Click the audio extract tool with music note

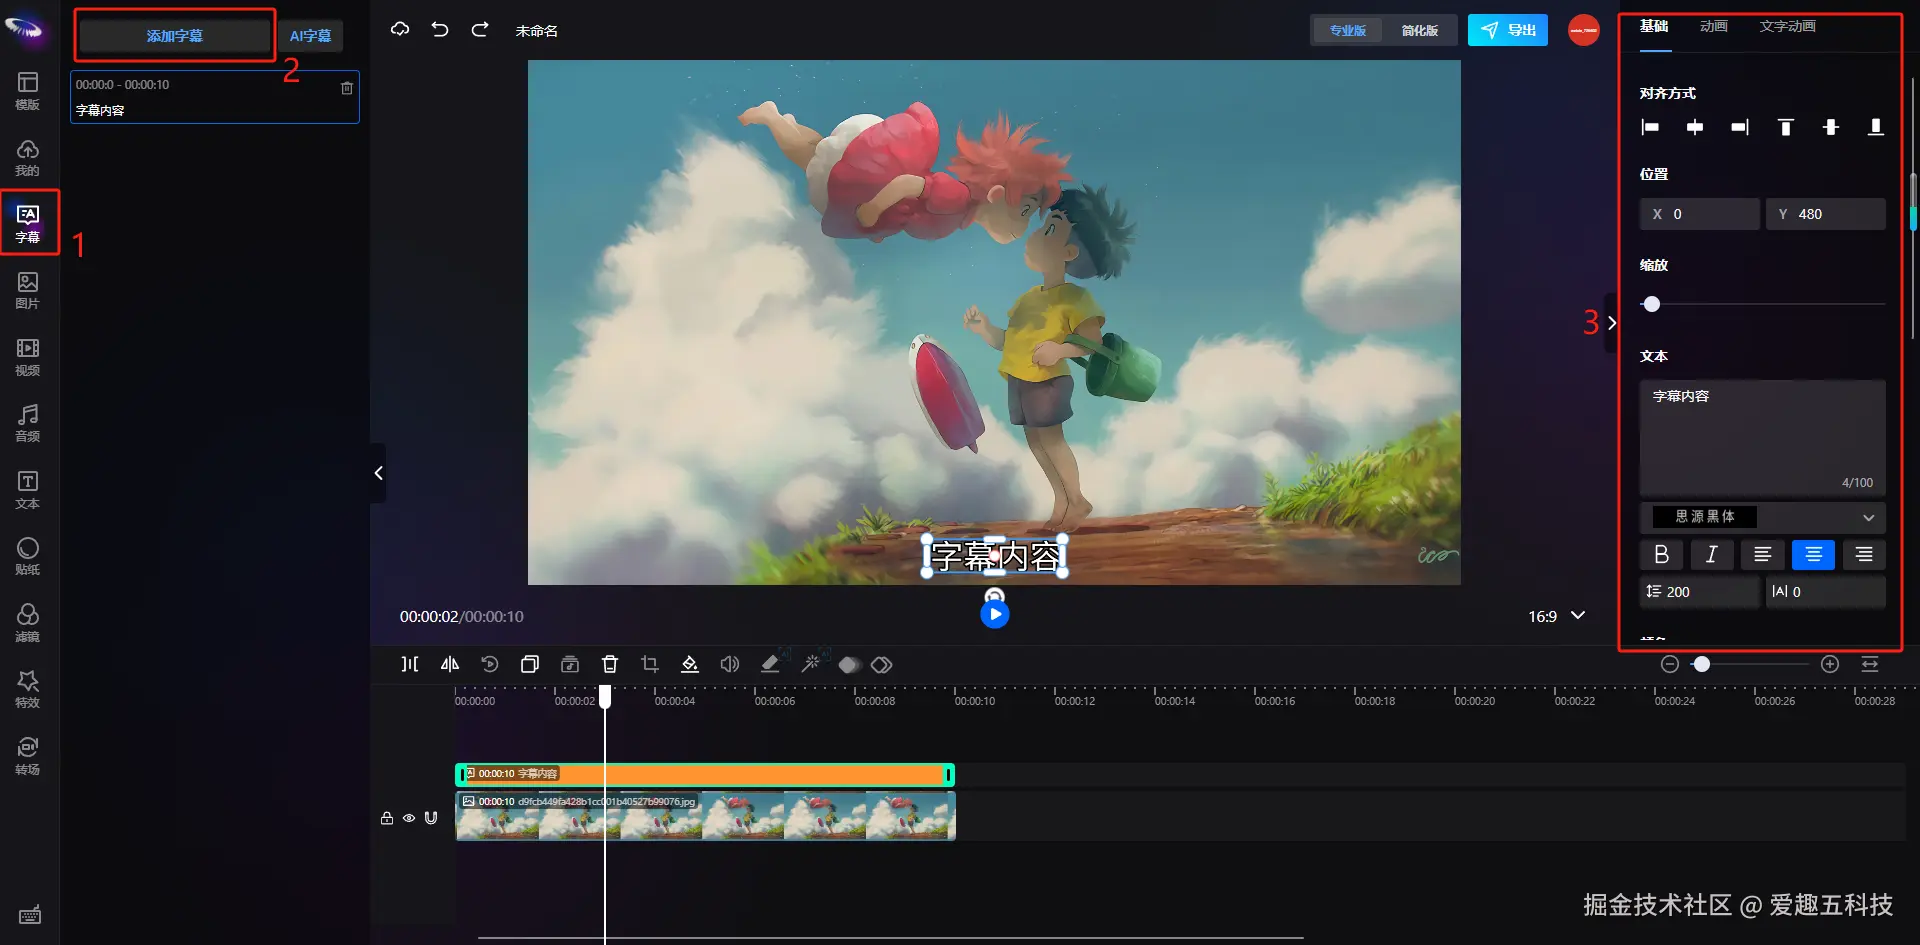pos(570,664)
